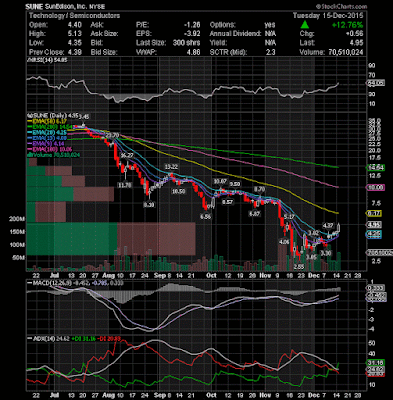Click the 4.37 price annotation
The image size is (393, 400).
328,225
